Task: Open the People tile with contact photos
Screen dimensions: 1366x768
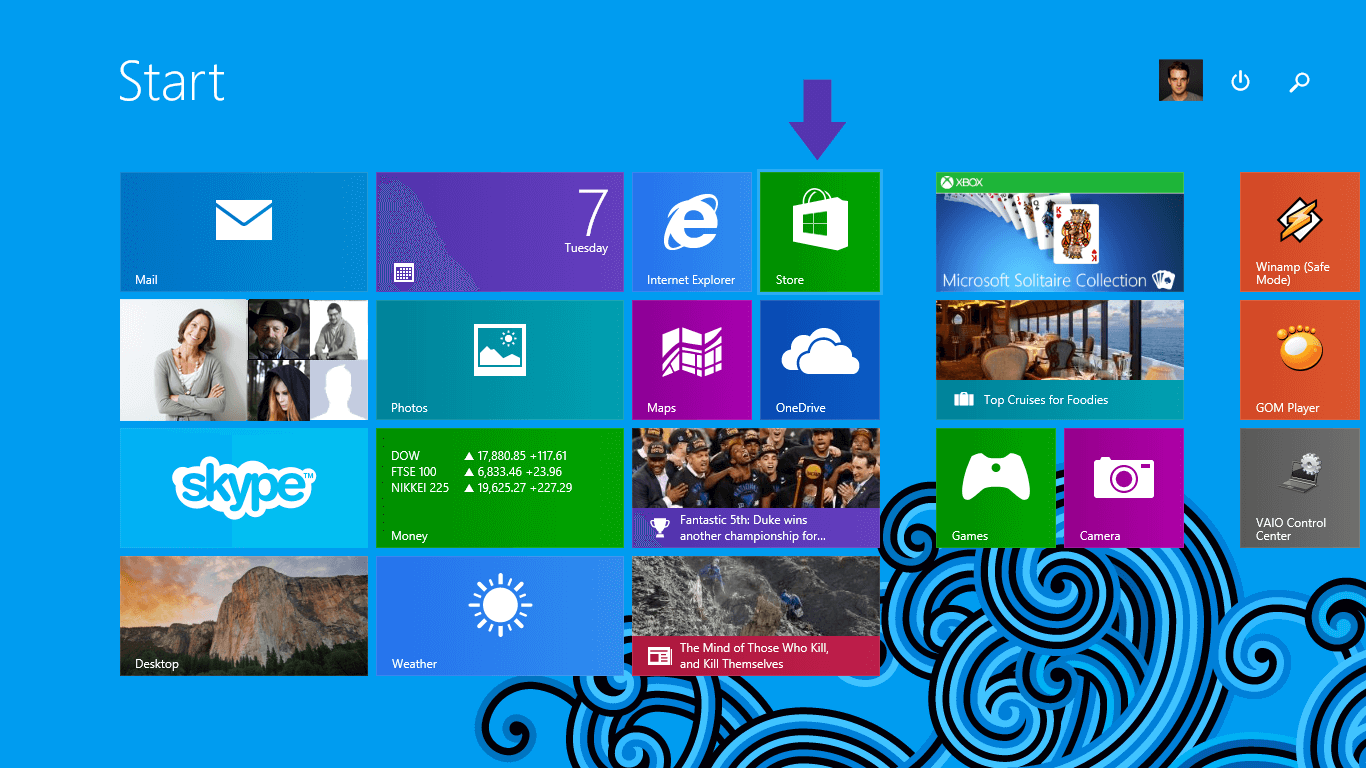Action: pos(244,360)
